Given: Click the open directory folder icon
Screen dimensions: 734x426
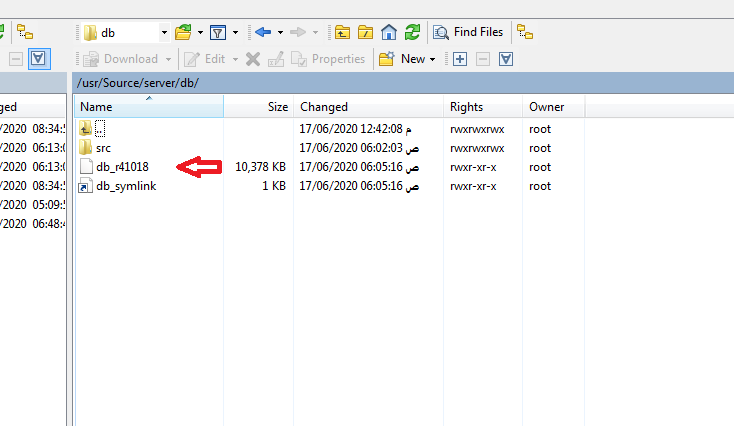Looking at the screenshot, I should [183, 32].
